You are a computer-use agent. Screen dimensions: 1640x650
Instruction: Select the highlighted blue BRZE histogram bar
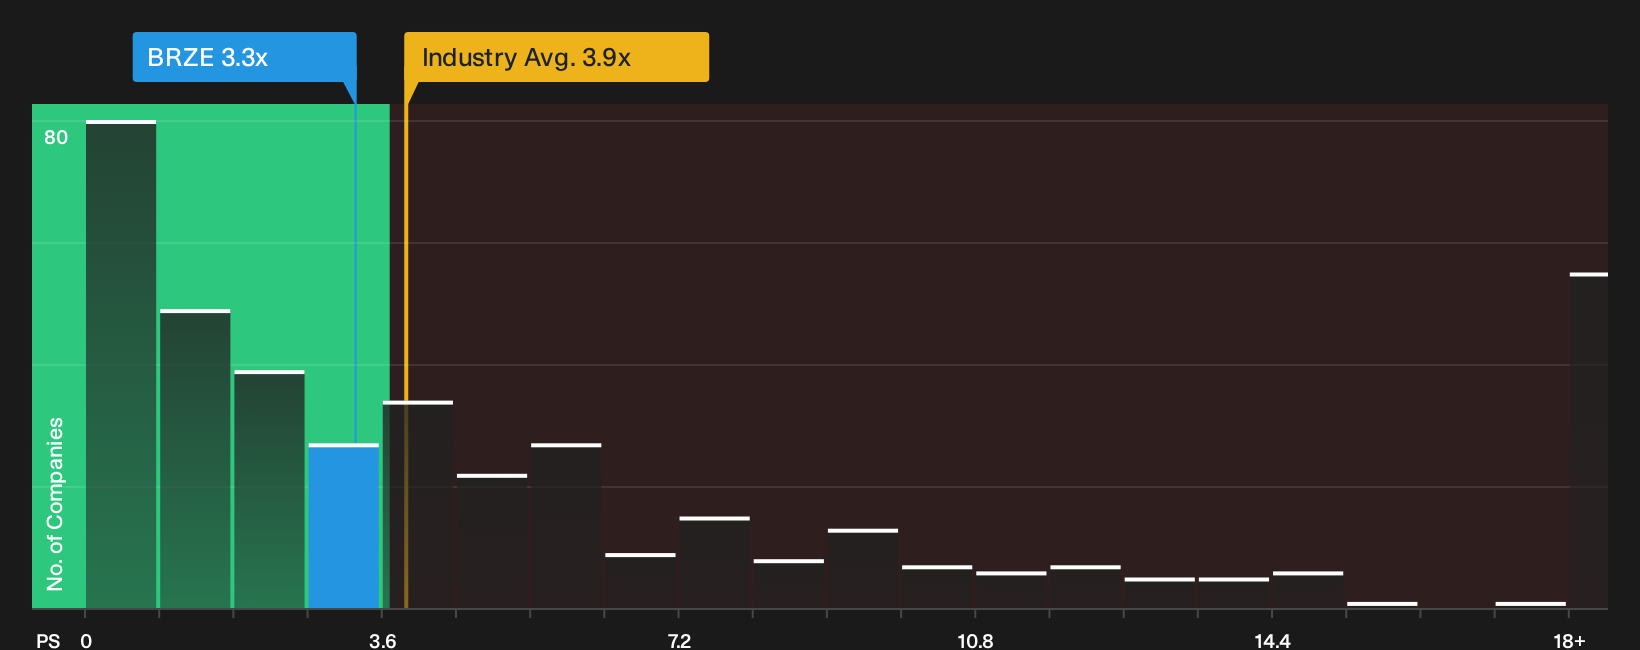[343, 526]
